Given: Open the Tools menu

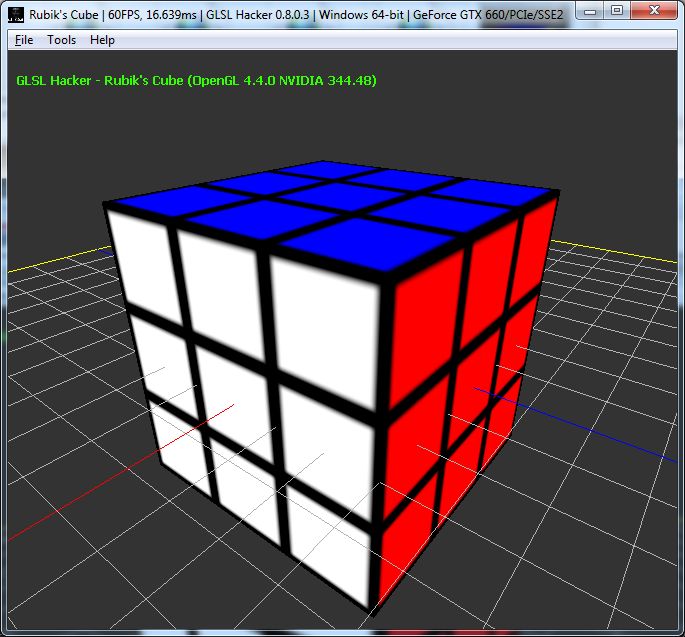Looking at the screenshot, I should (x=62, y=40).
